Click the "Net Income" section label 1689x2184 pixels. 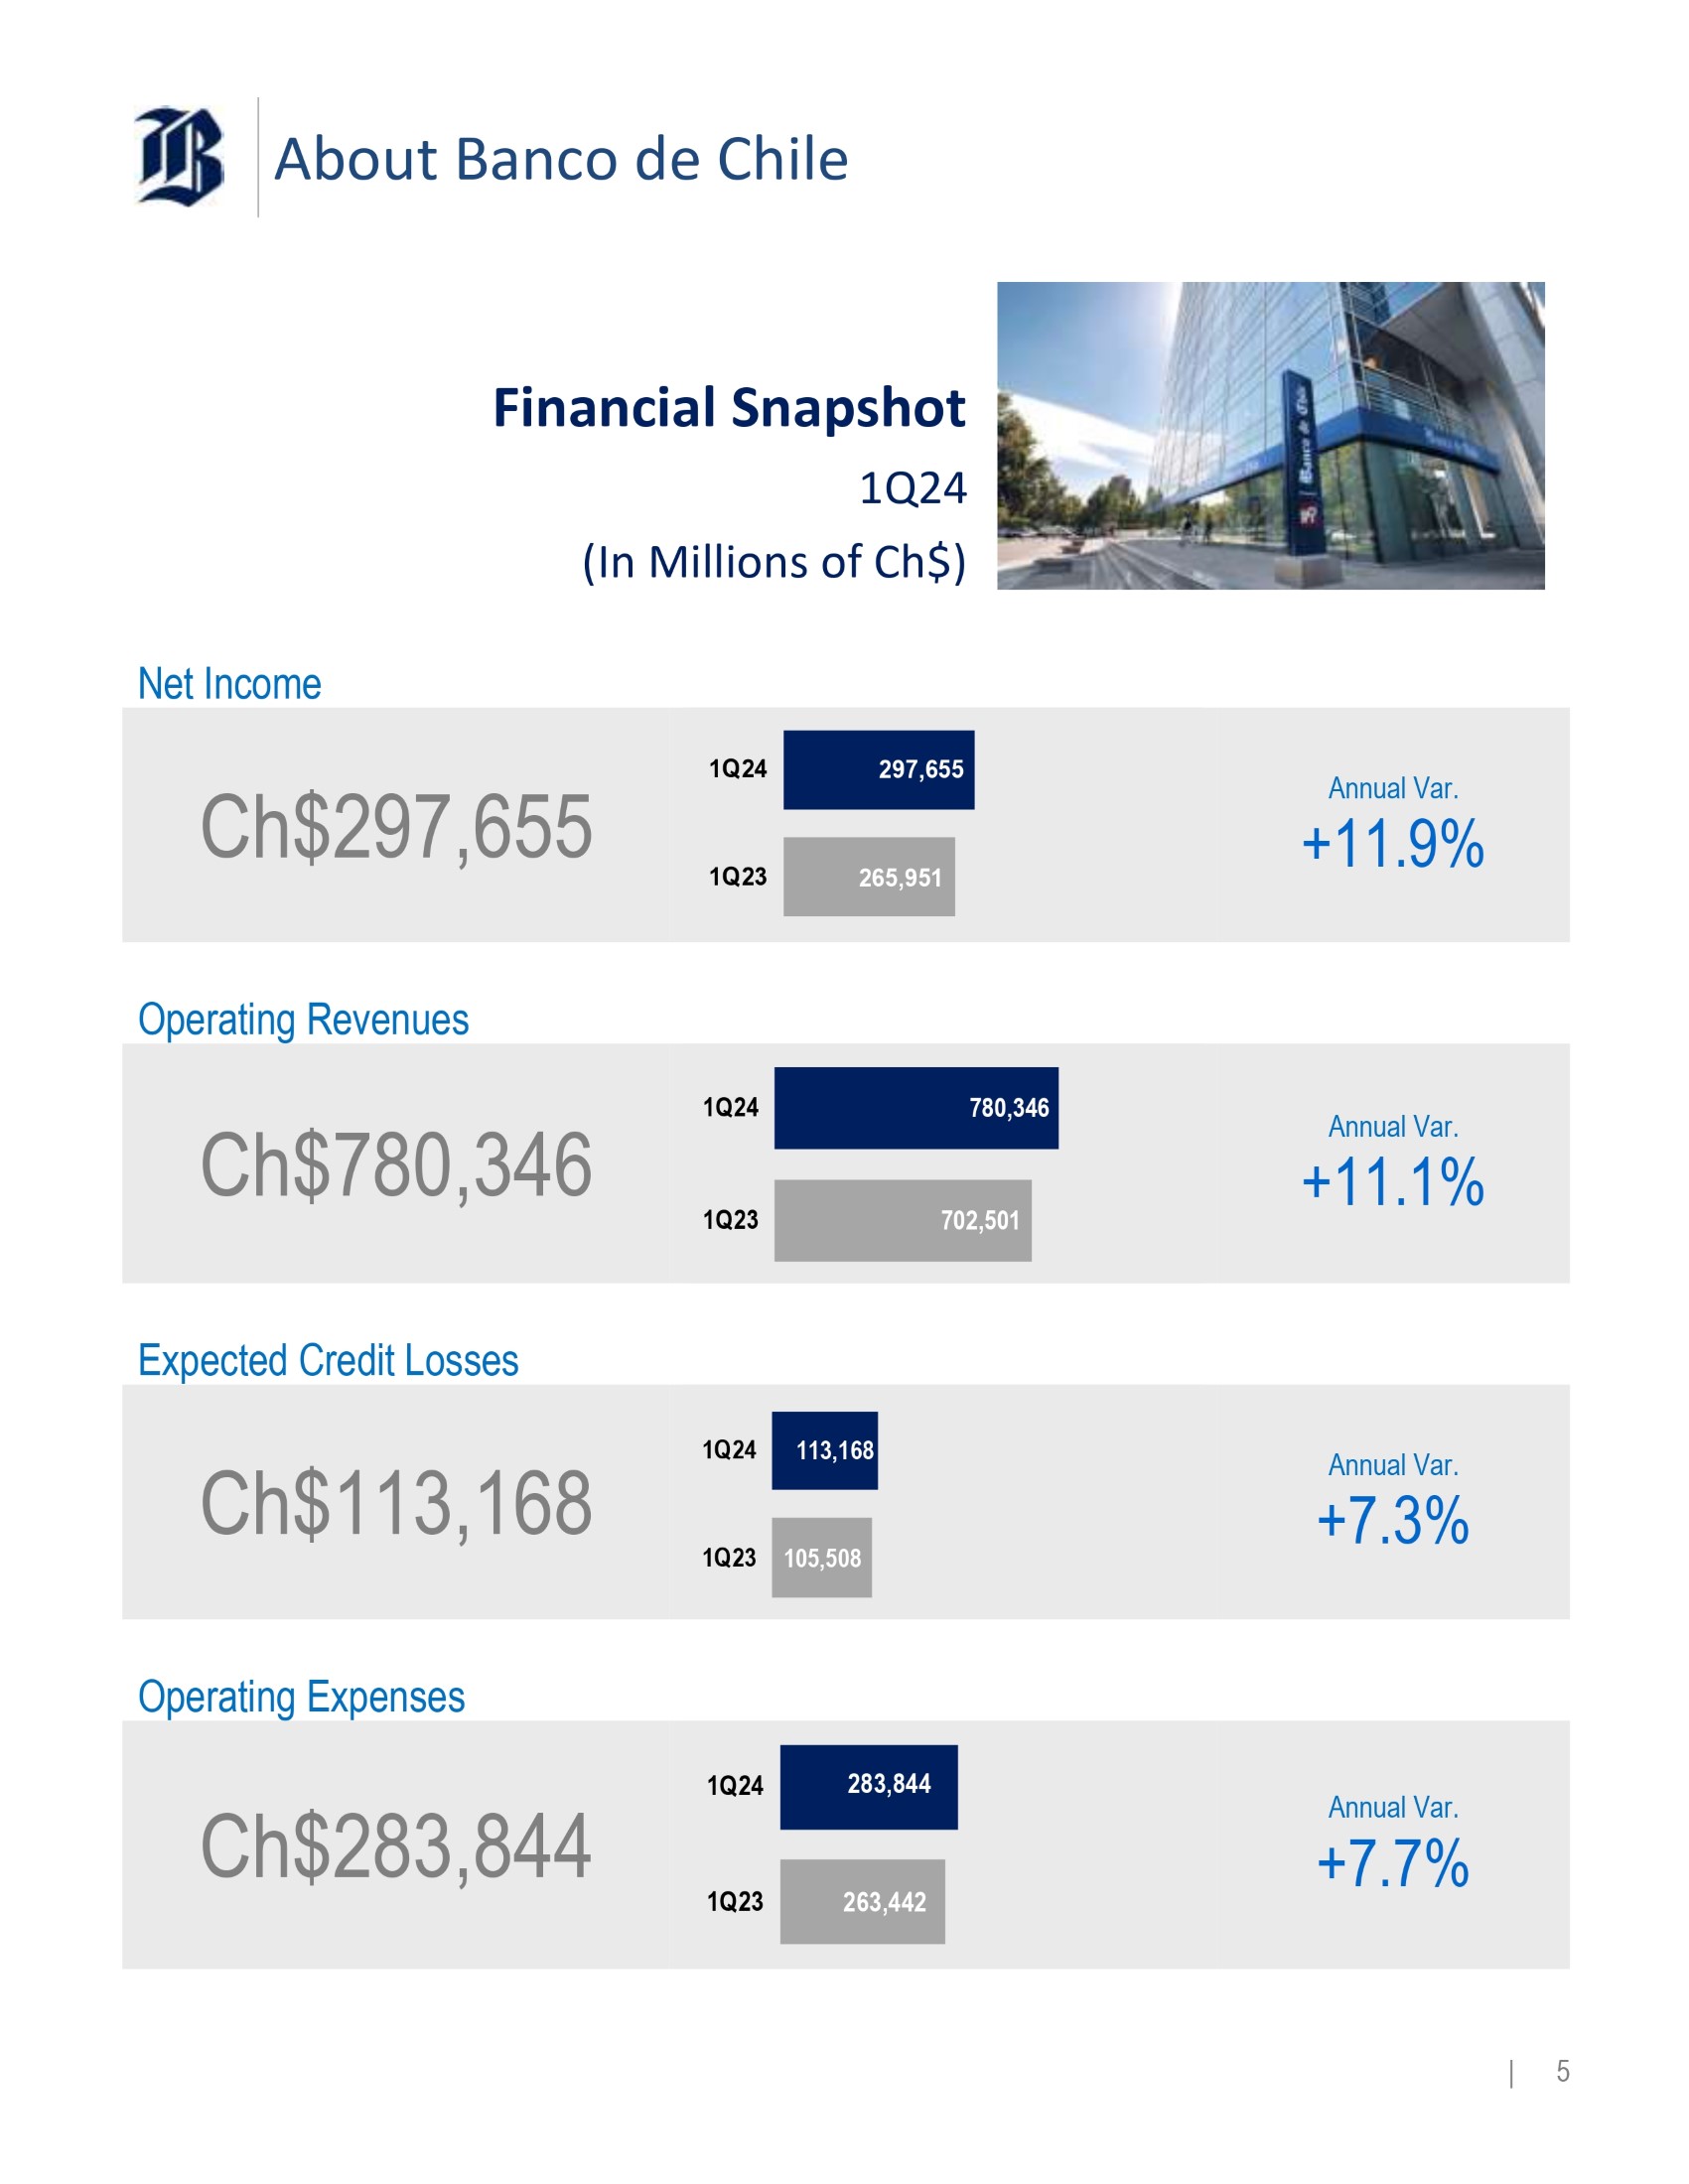pos(229,685)
